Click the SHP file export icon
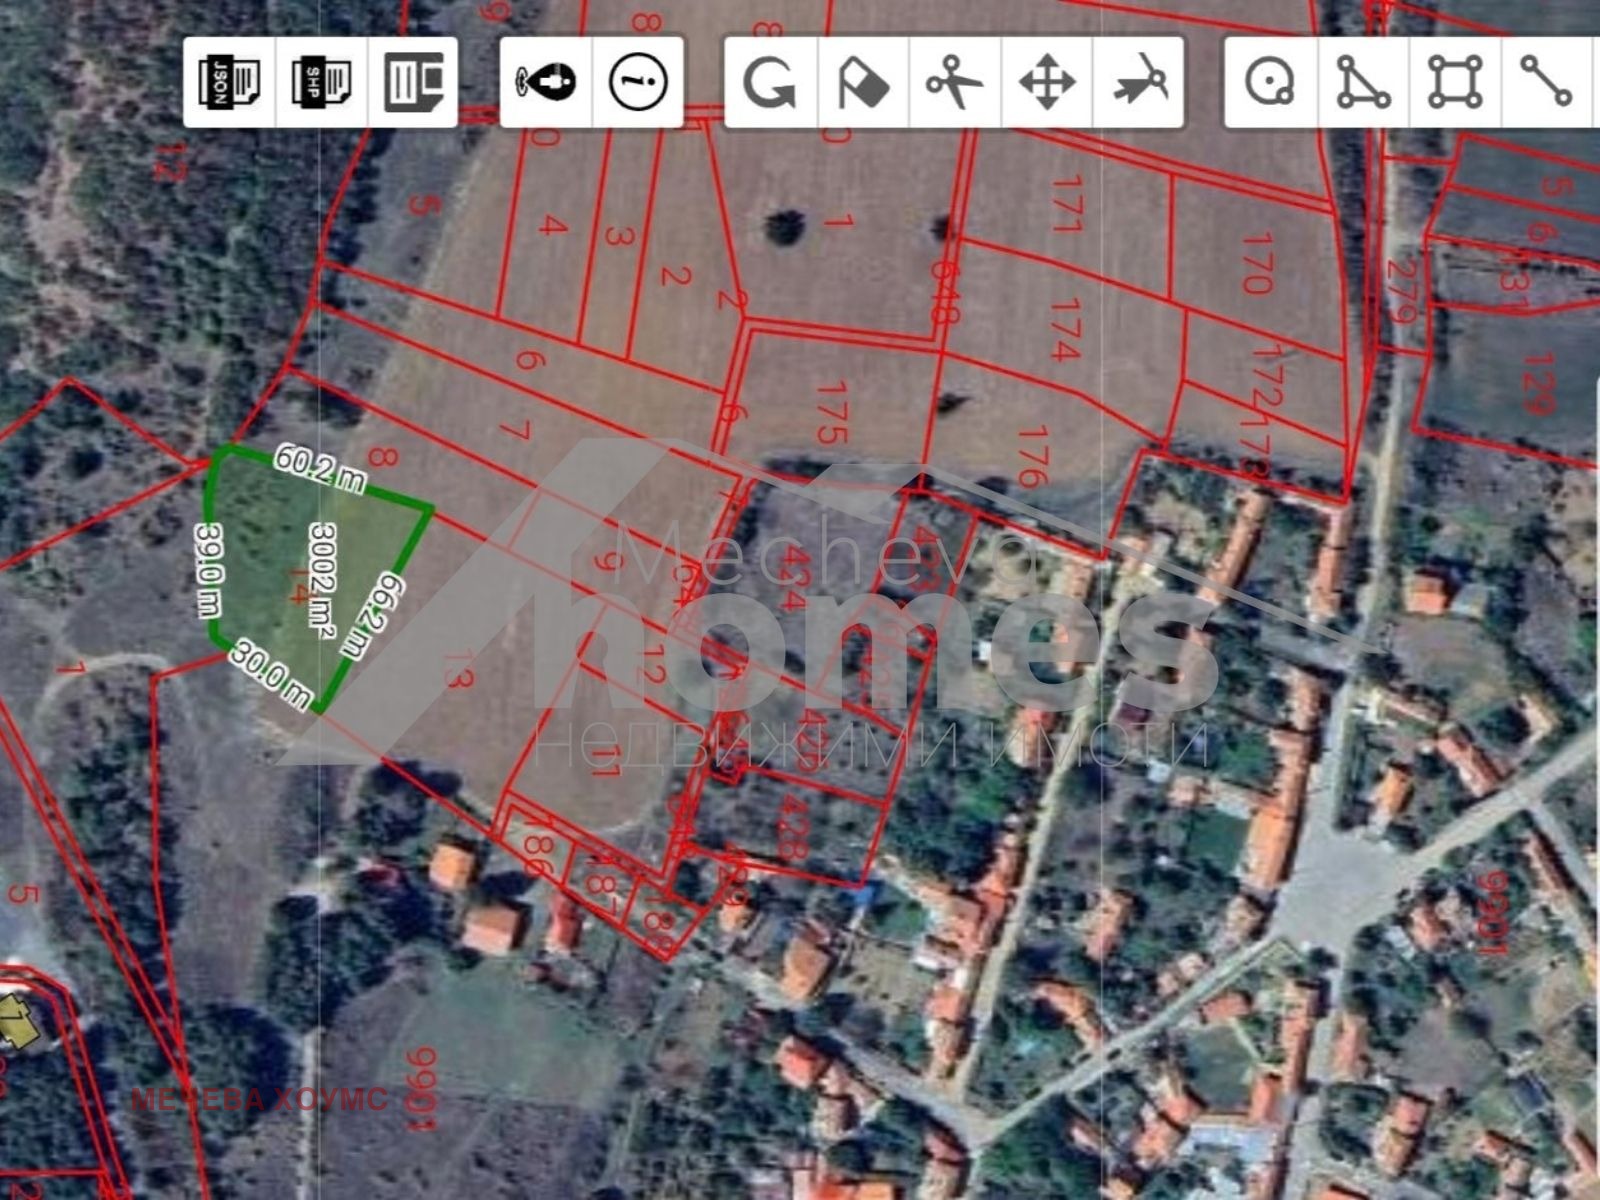This screenshot has height=1200, width=1600. click(321, 82)
